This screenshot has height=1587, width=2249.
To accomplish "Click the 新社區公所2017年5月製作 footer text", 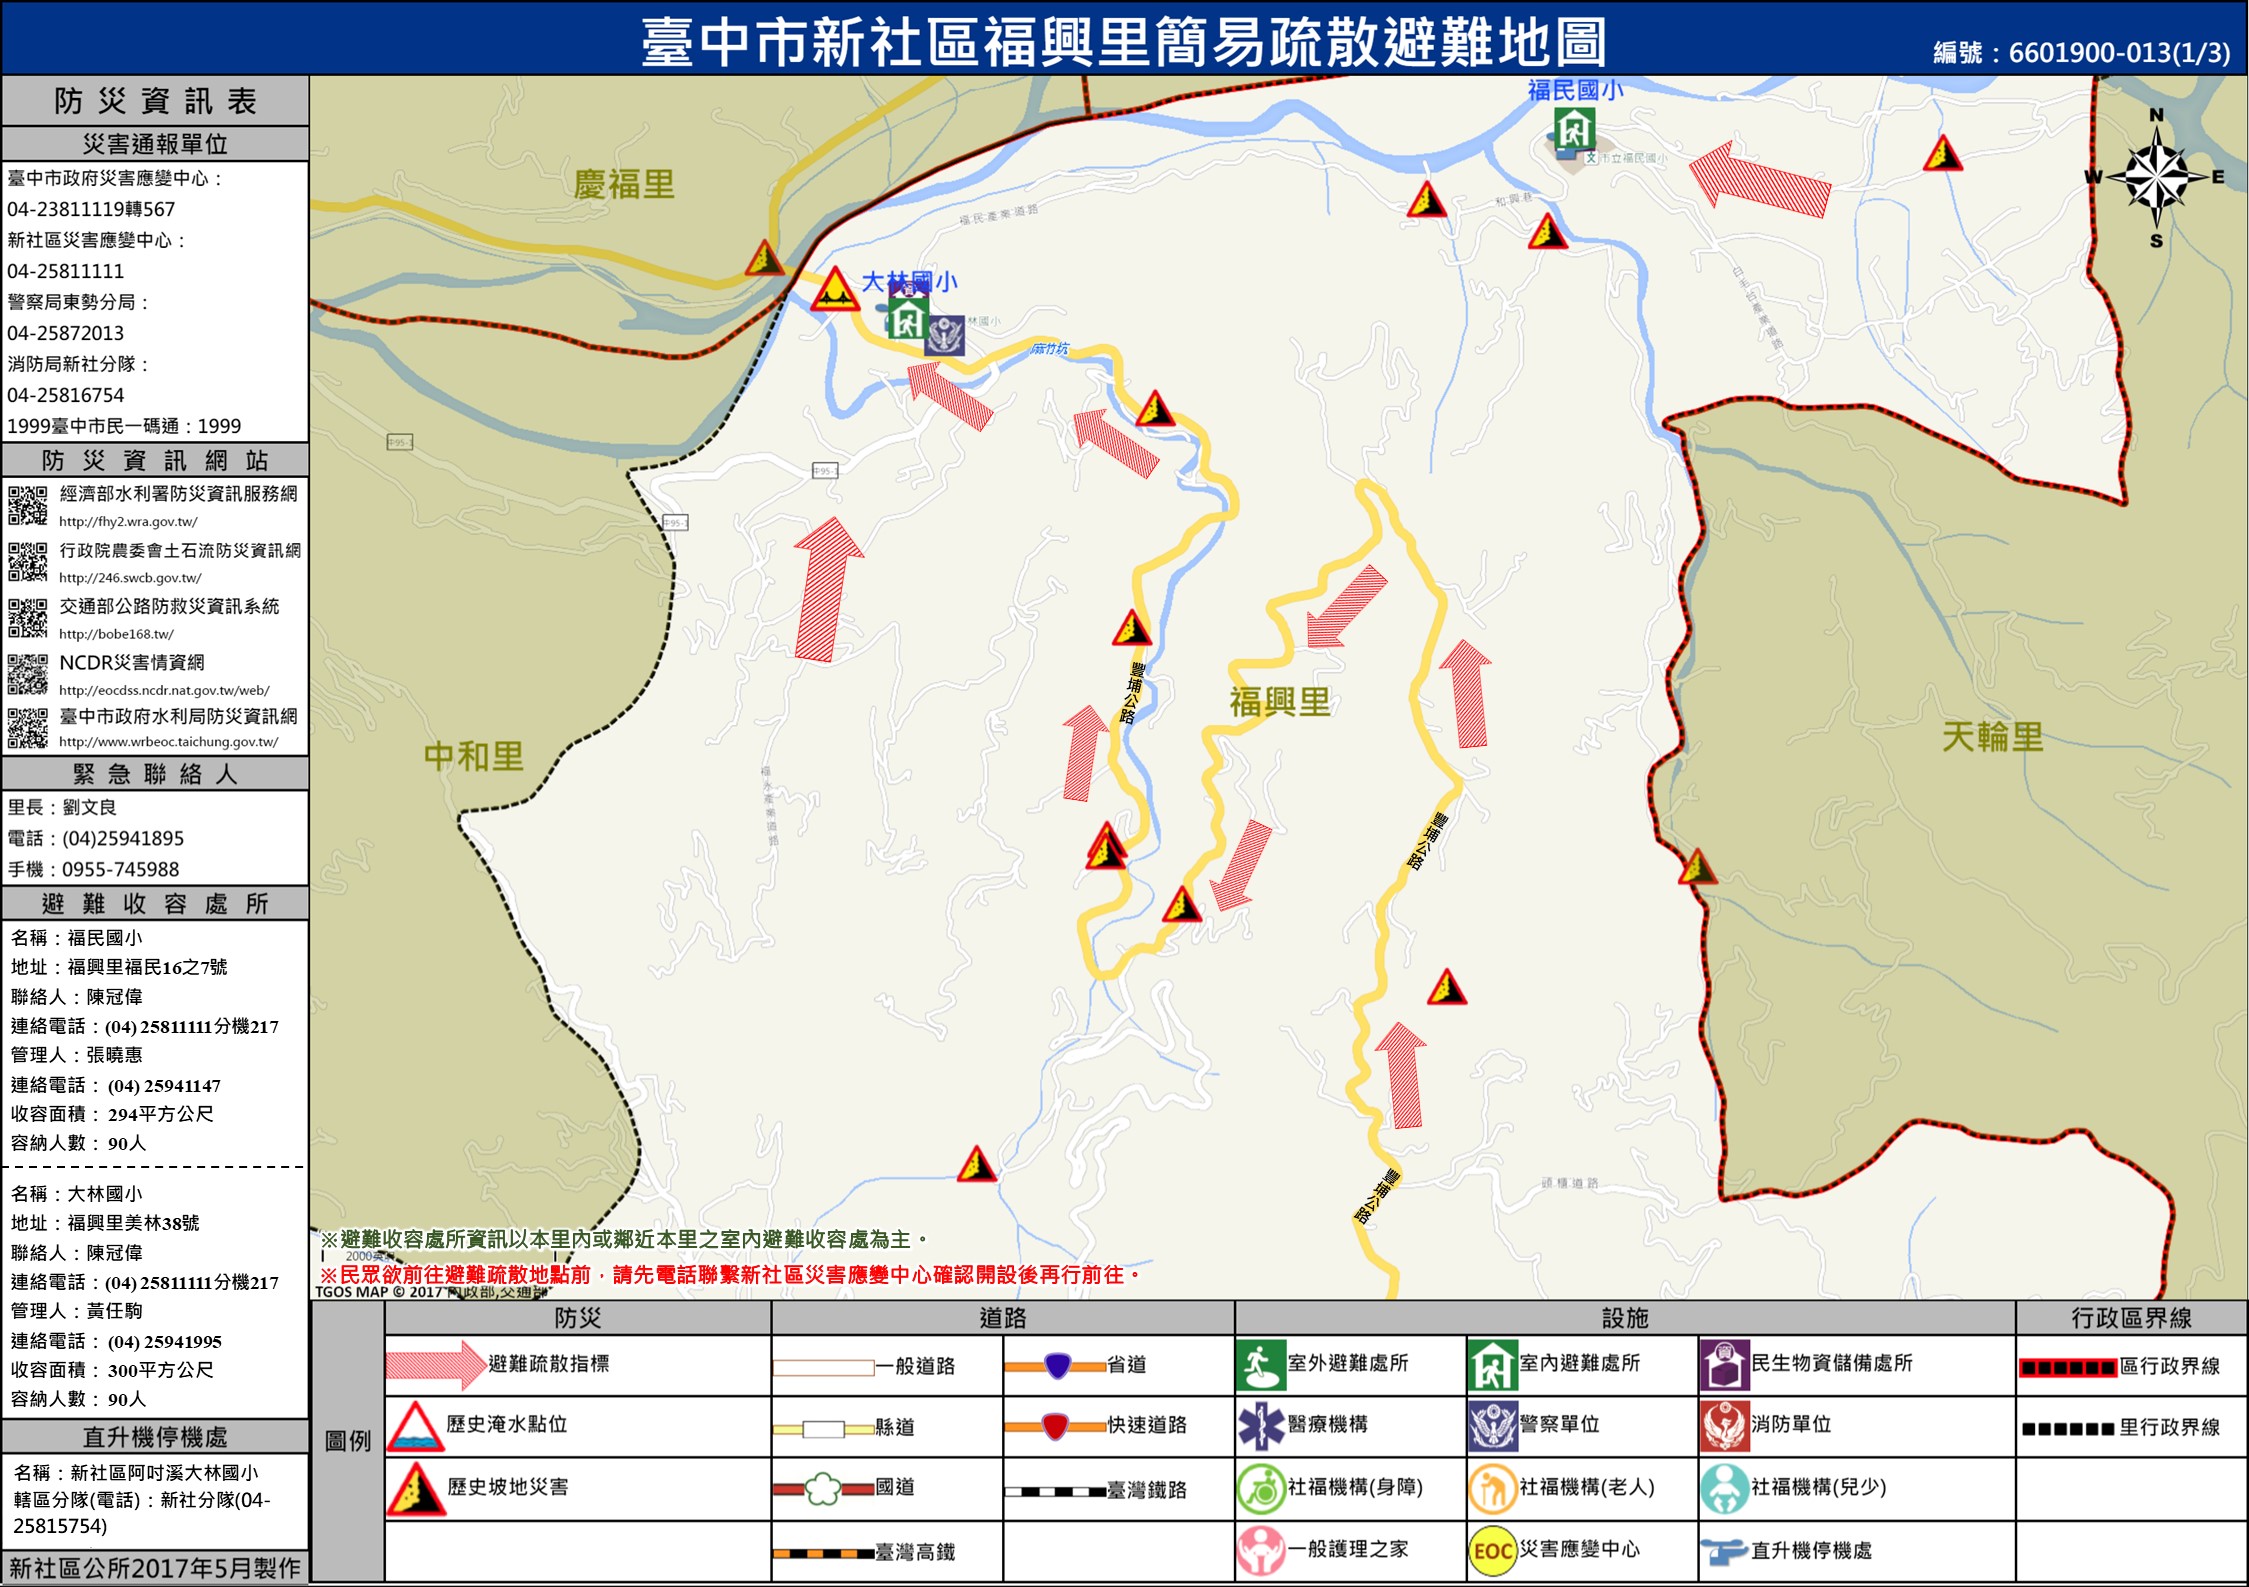I will [x=155, y=1568].
